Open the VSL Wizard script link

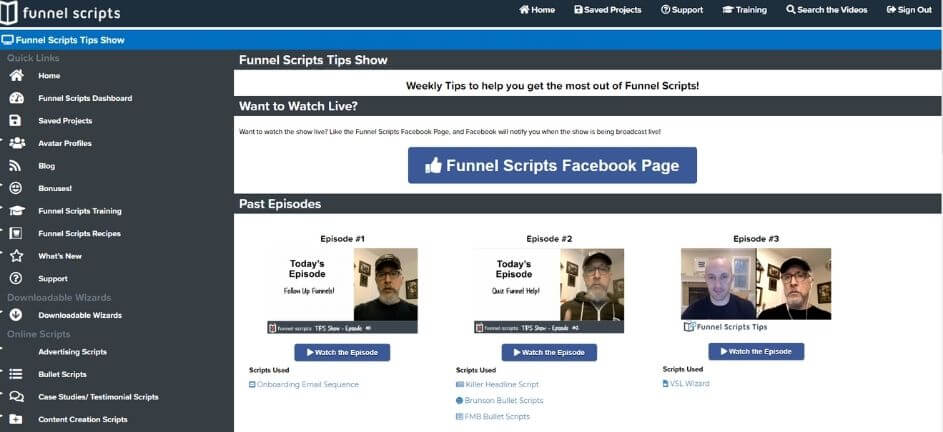point(686,383)
